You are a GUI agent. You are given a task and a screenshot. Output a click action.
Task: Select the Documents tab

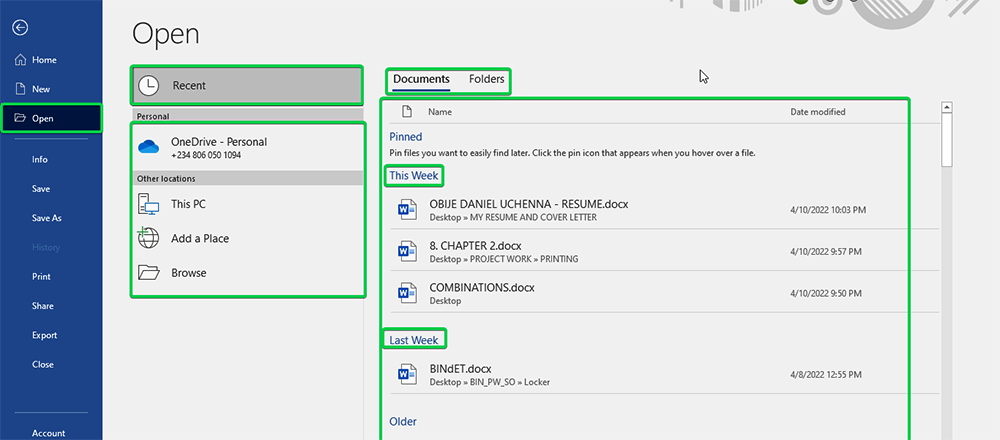[421, 79]
